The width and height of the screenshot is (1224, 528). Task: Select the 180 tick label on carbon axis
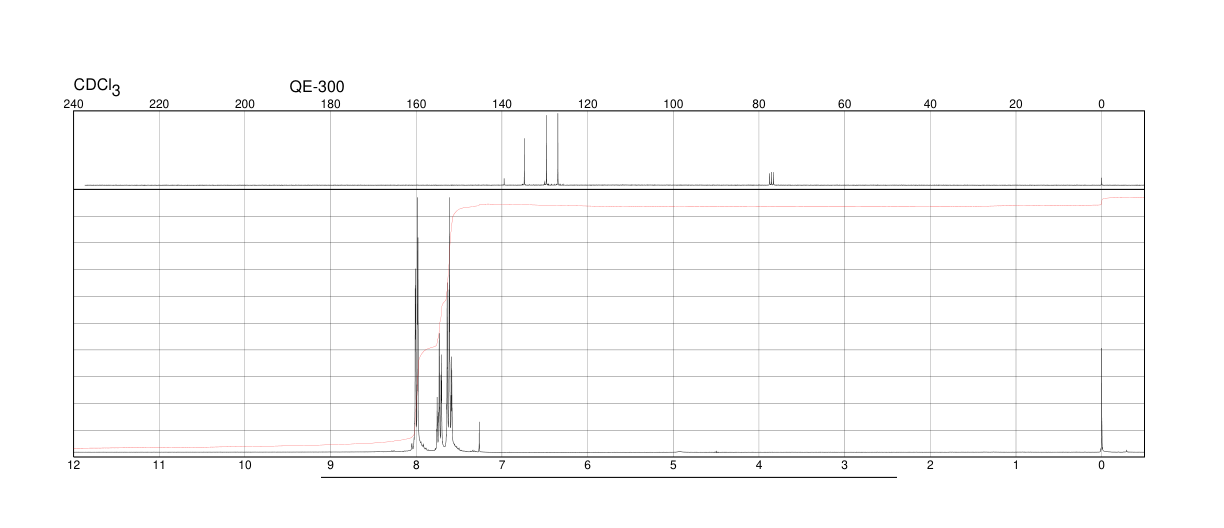(330, 104)
